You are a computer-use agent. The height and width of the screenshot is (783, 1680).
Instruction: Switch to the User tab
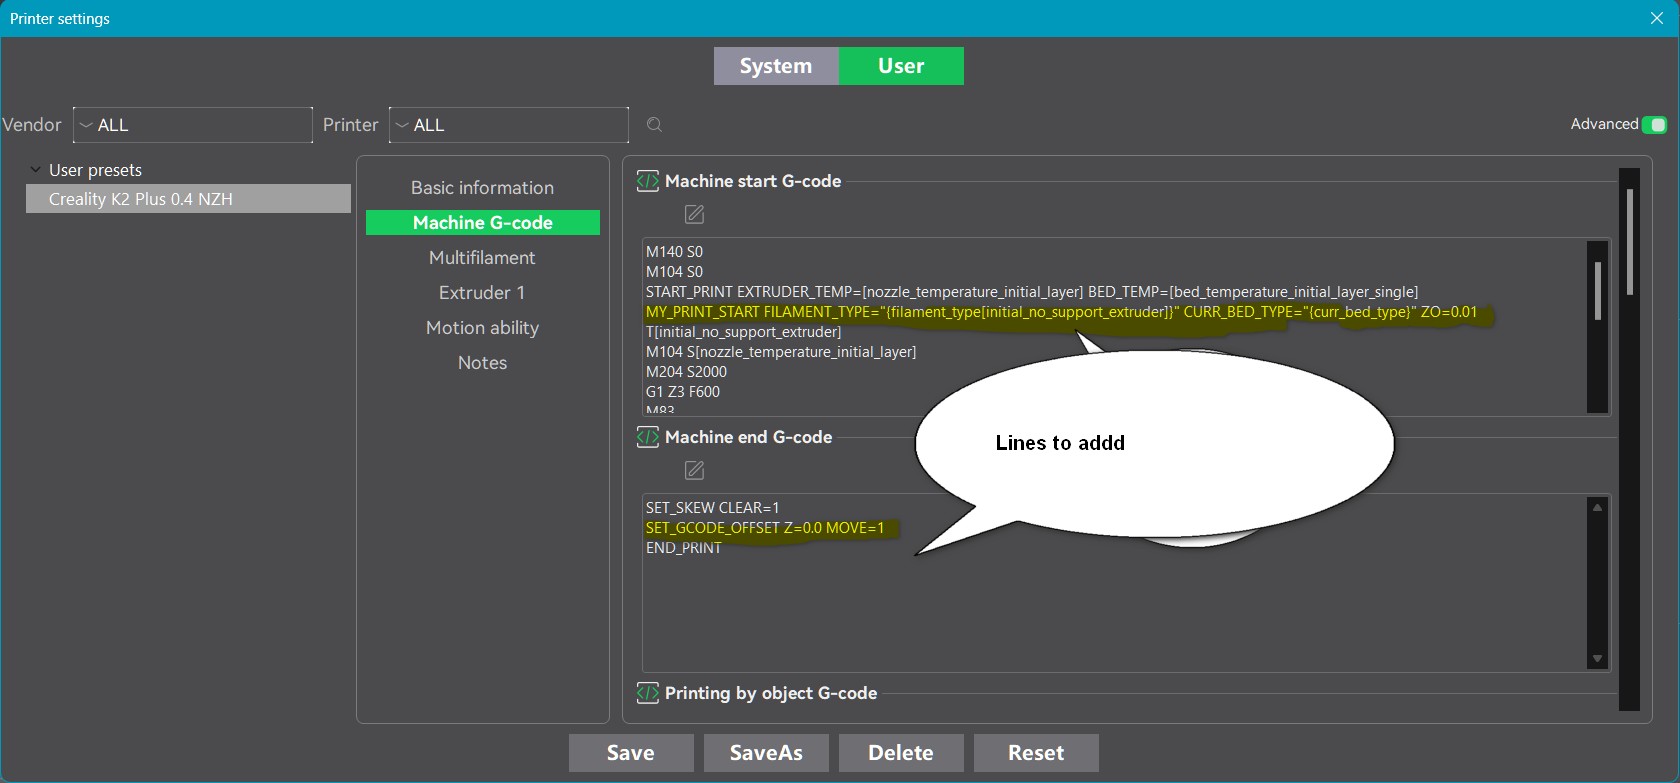click(901, 66)
